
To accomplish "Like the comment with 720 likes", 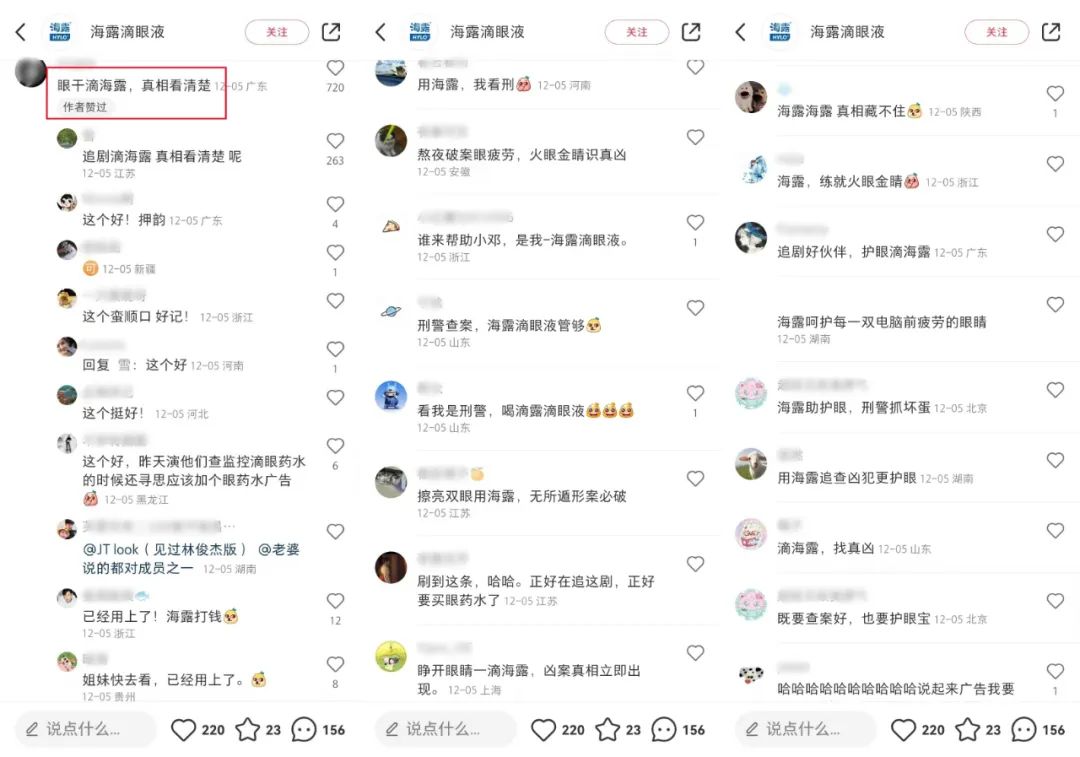I will [x=335, y=68].
